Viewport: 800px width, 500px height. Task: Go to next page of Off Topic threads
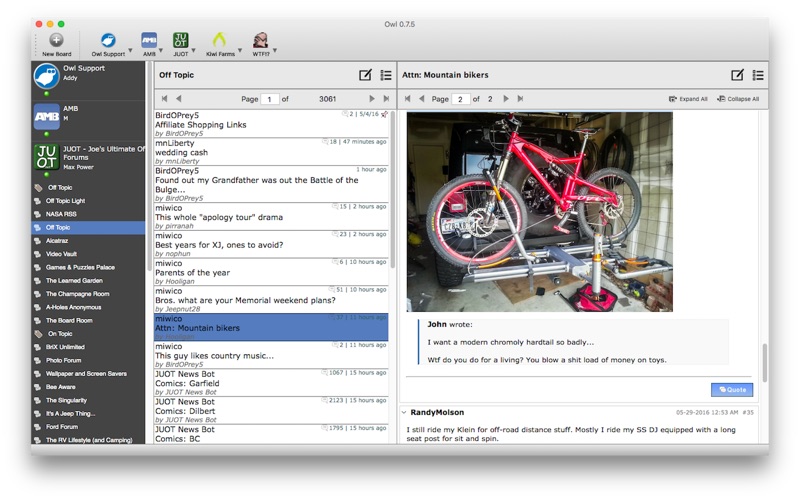point(372,98)
